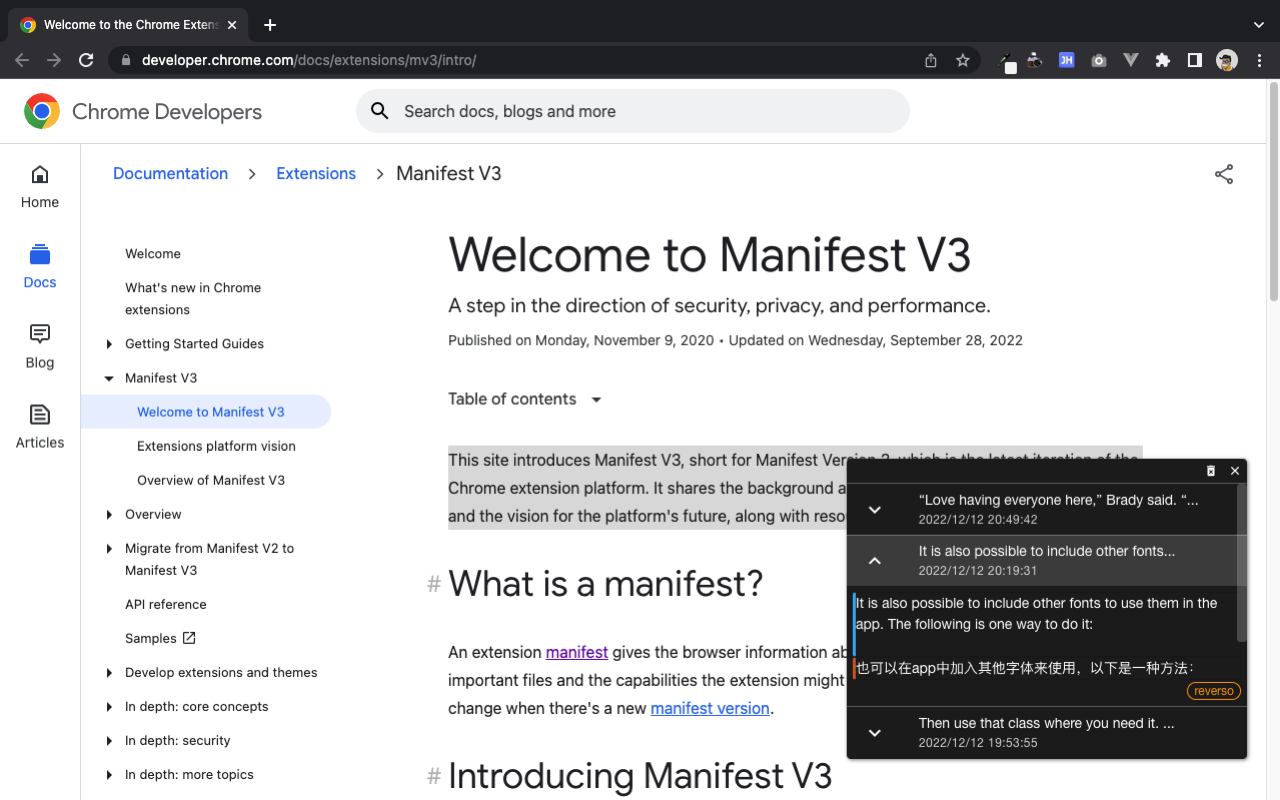
Task: Click the browser address bar URL
Action: click(x=309, y=60)
